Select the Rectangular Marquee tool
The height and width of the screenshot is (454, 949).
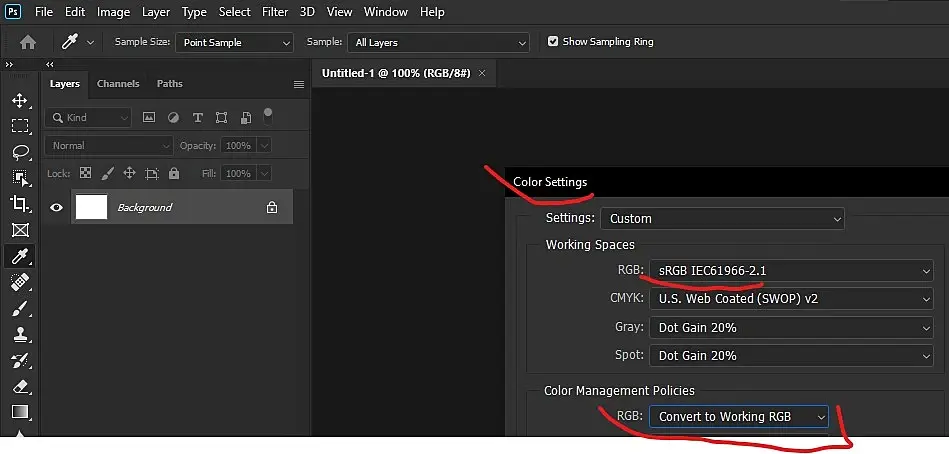click(19, 126)
